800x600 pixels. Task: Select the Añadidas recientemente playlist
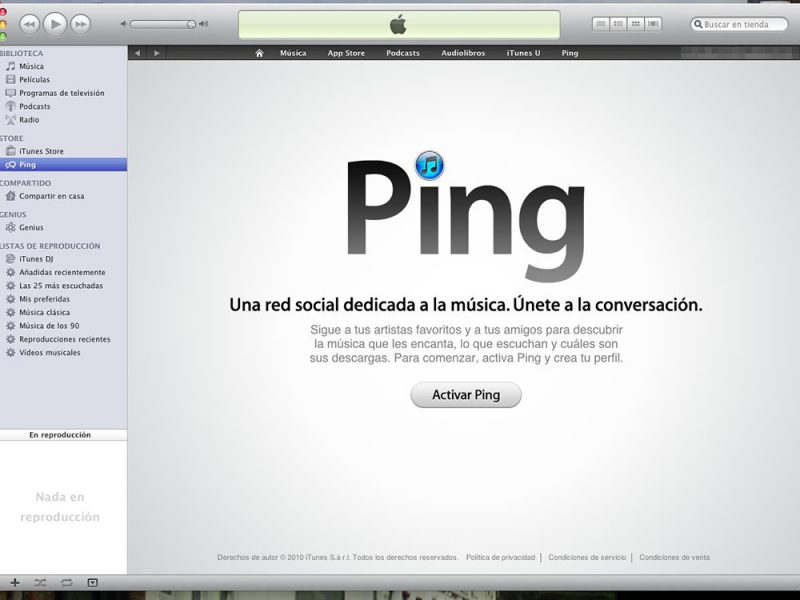click(63, 272)
